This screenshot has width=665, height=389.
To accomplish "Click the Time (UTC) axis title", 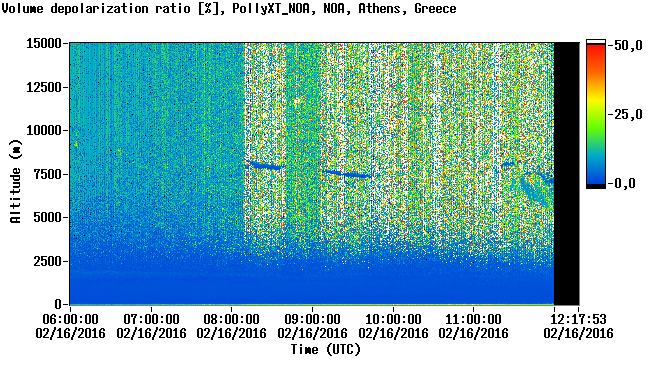I will click(325, 350).
